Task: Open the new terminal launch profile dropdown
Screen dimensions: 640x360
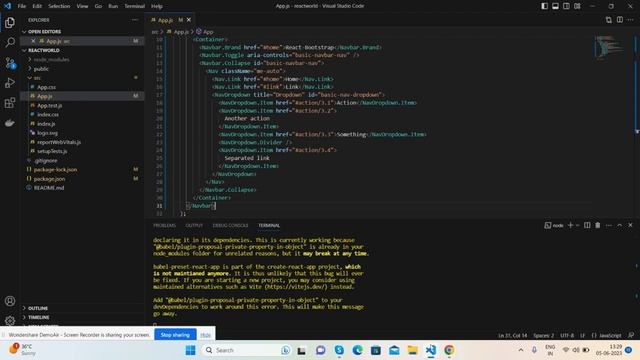Action: 577,225
